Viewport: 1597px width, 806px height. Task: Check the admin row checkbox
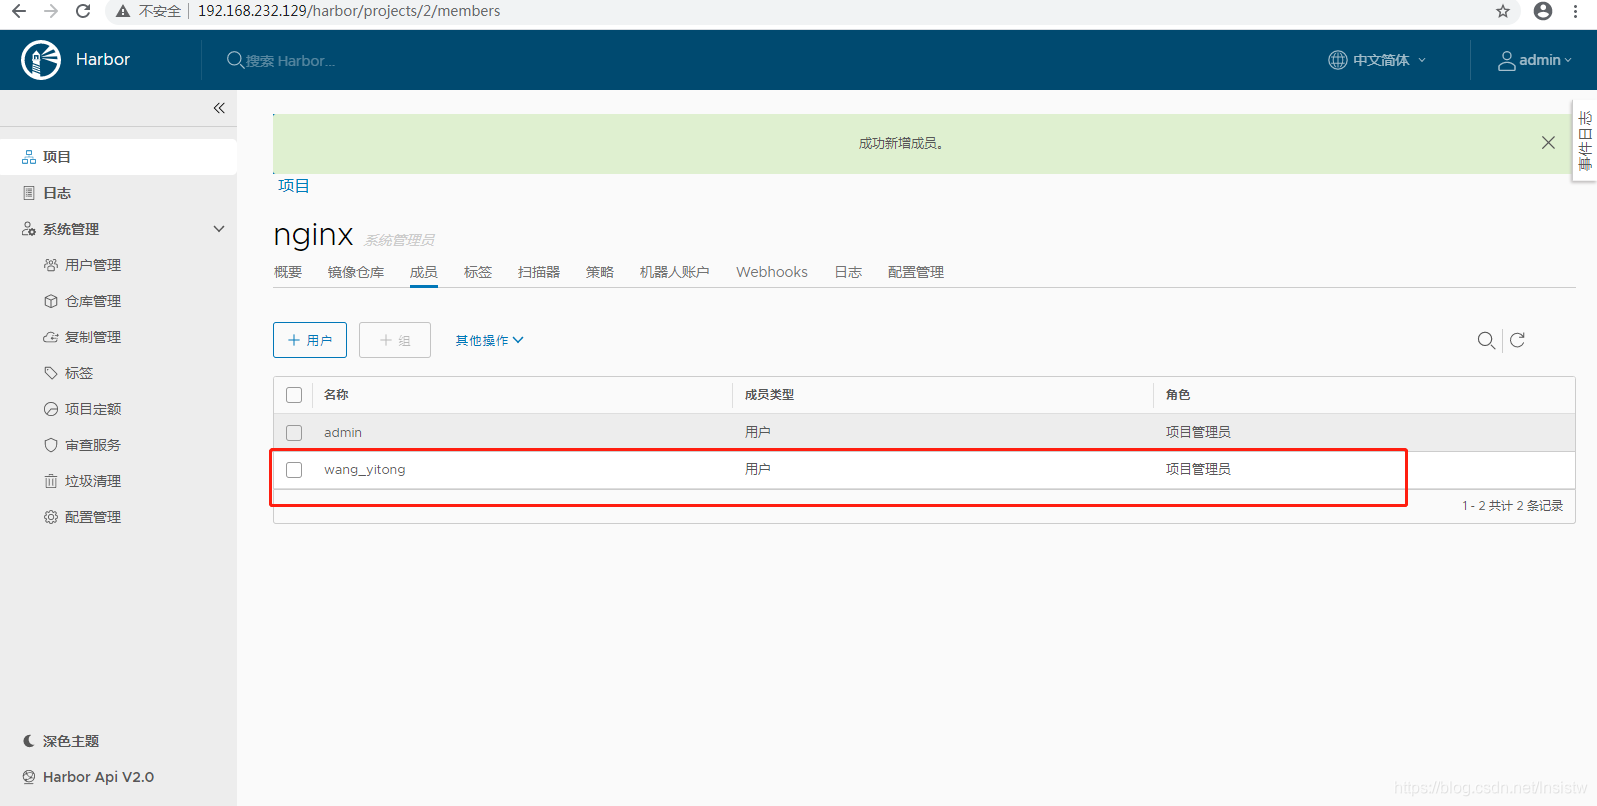(x=294, y=433)
